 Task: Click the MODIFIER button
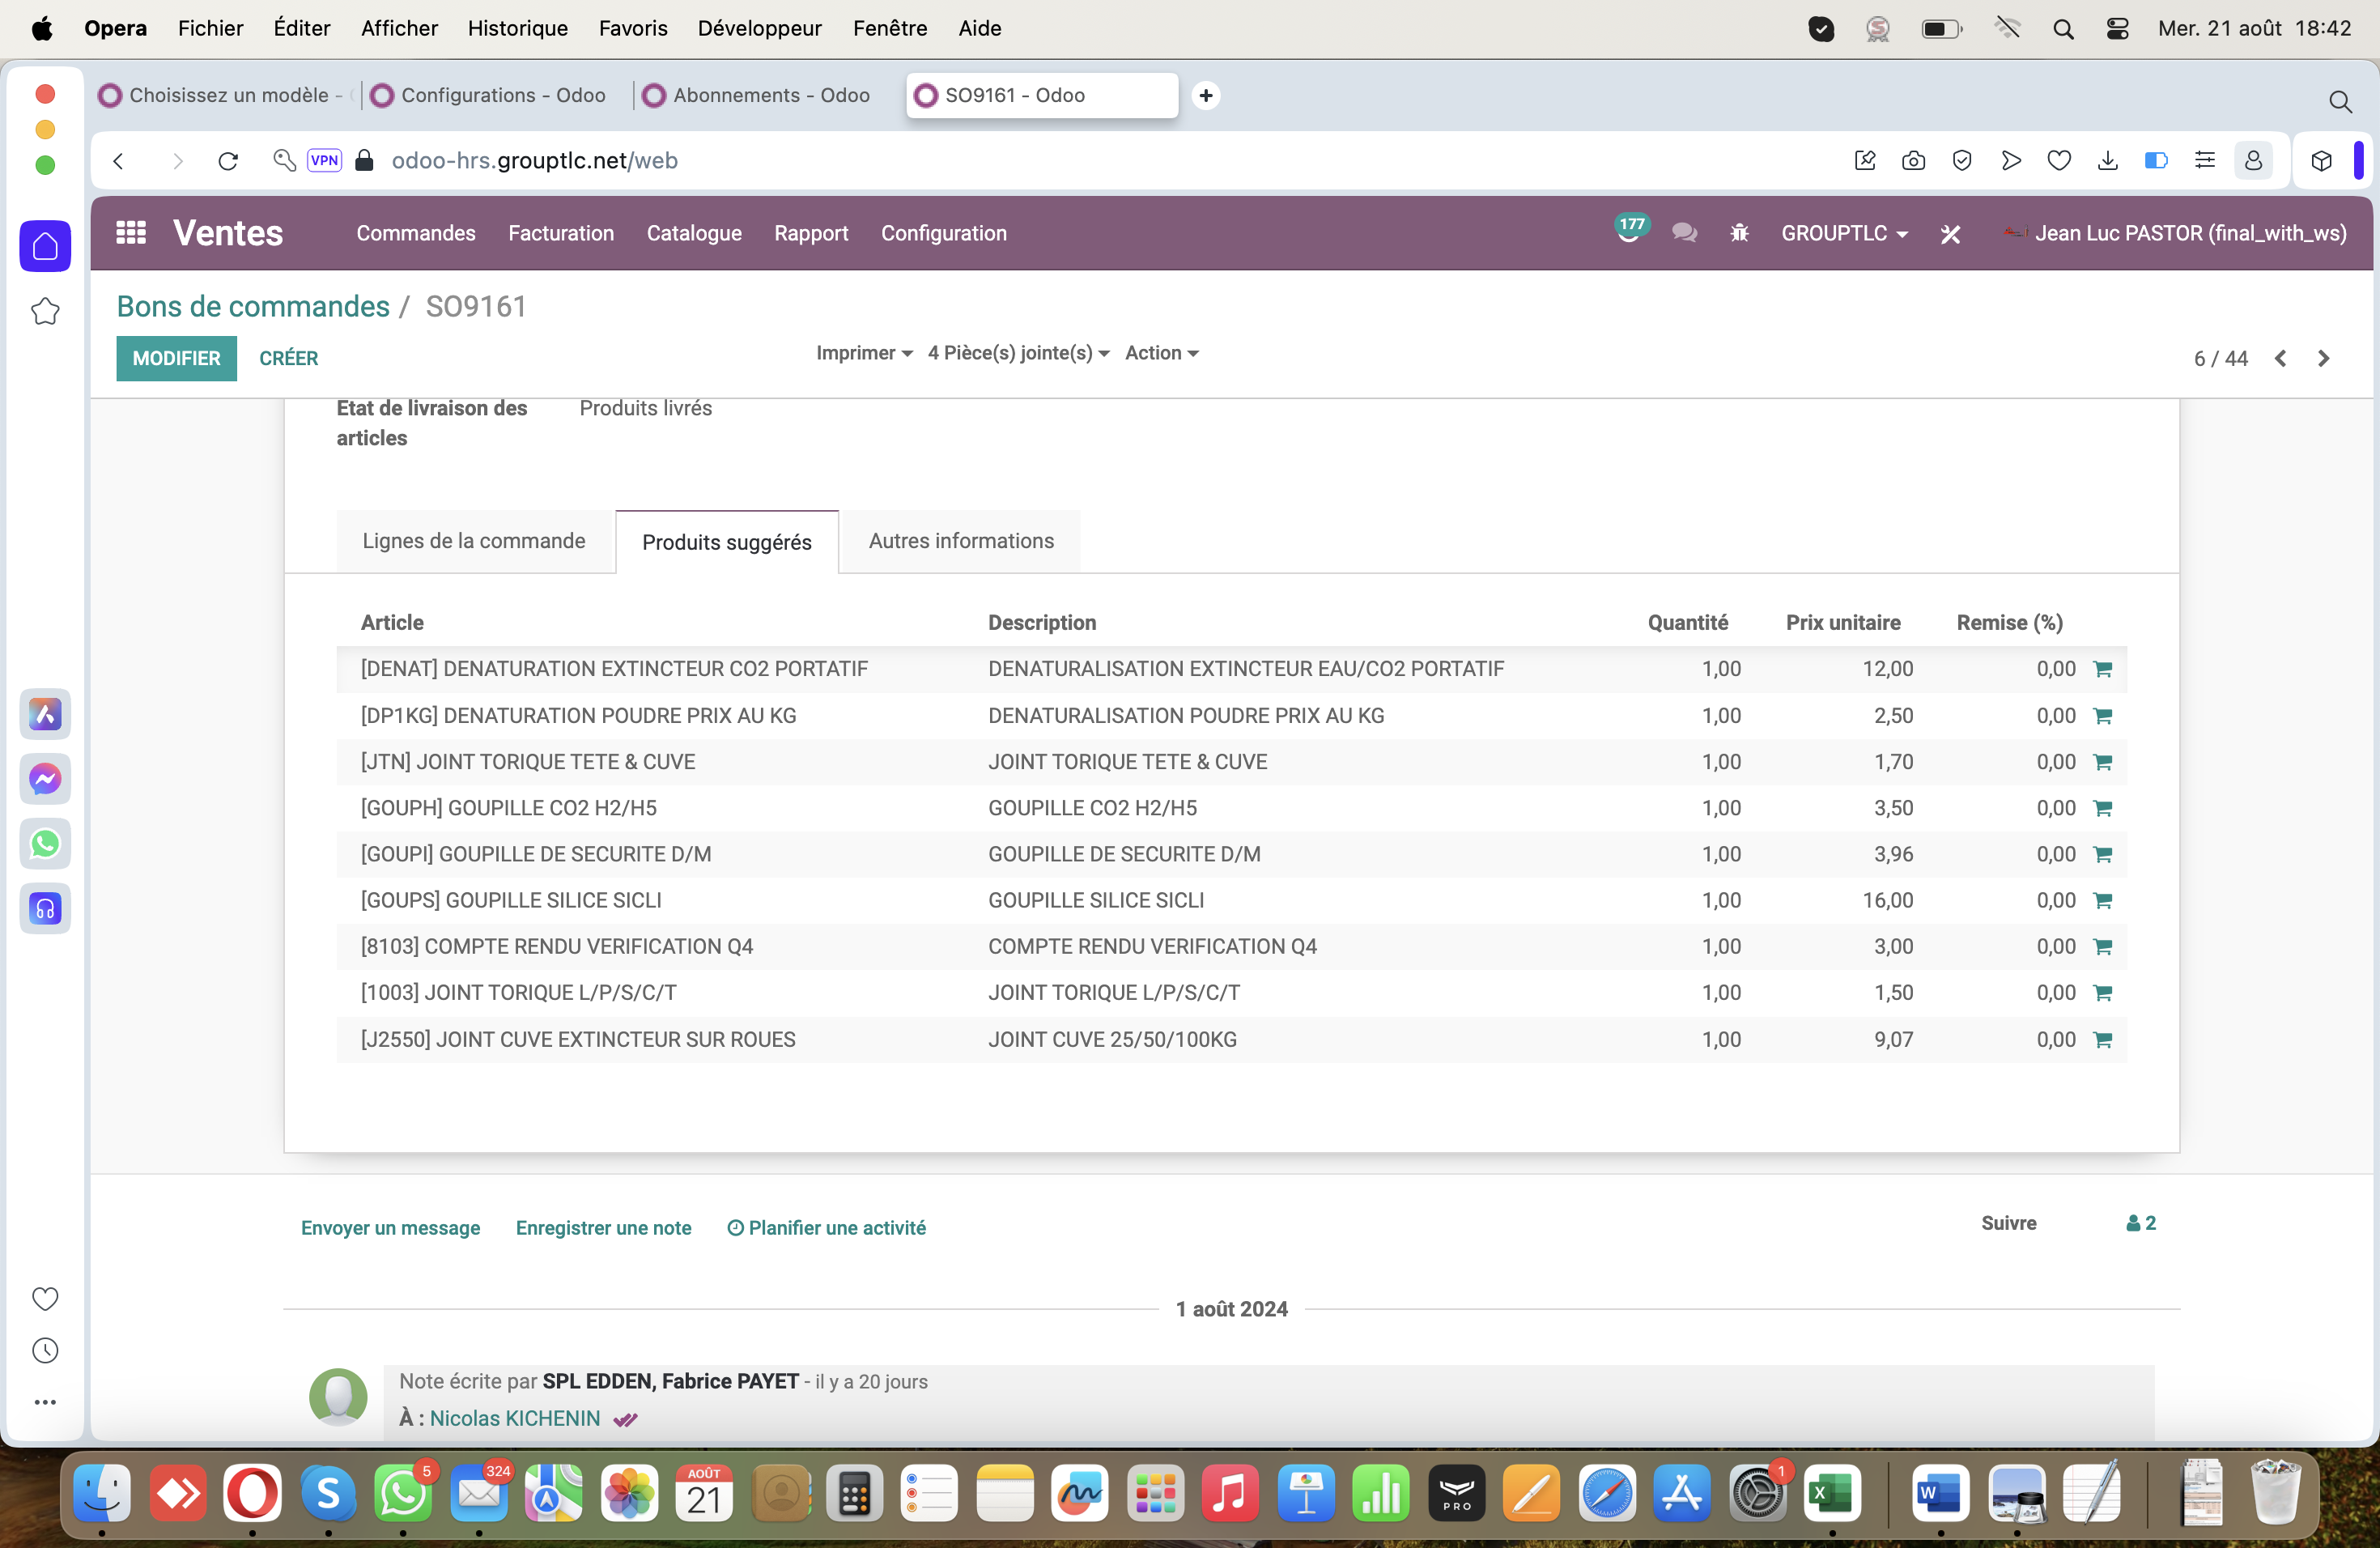176,358
